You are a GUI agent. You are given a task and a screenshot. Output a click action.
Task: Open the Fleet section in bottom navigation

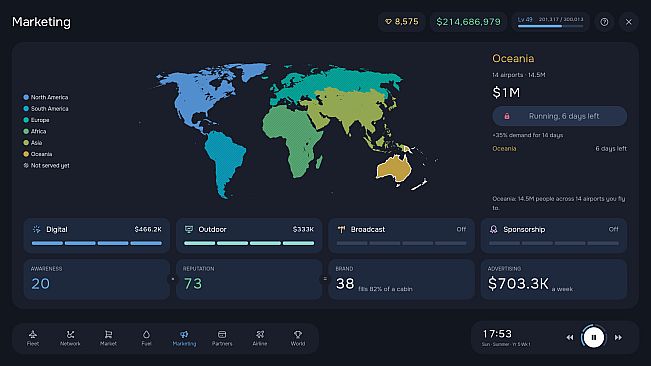point(33,338)
